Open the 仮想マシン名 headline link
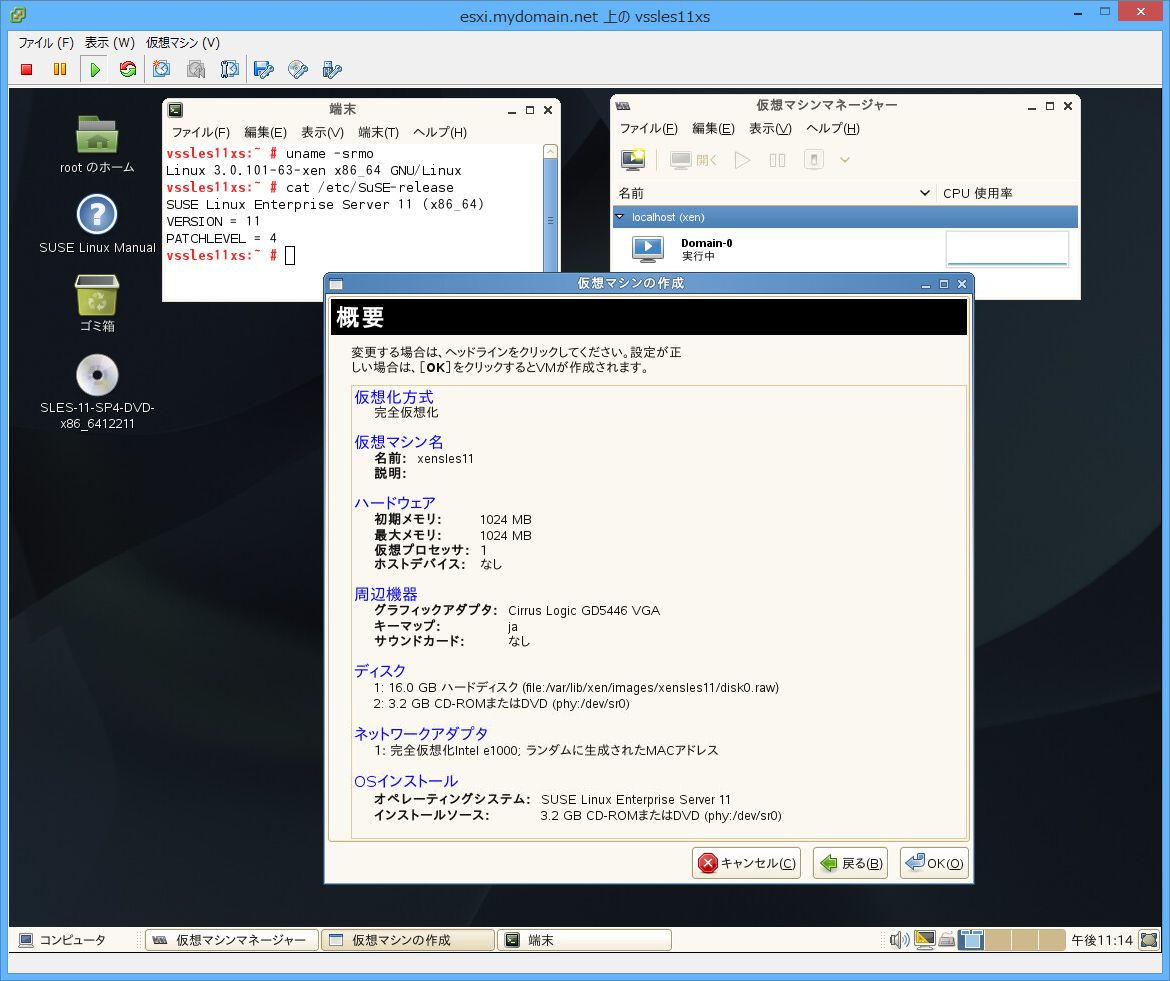1170x981 pixels. 398,442
